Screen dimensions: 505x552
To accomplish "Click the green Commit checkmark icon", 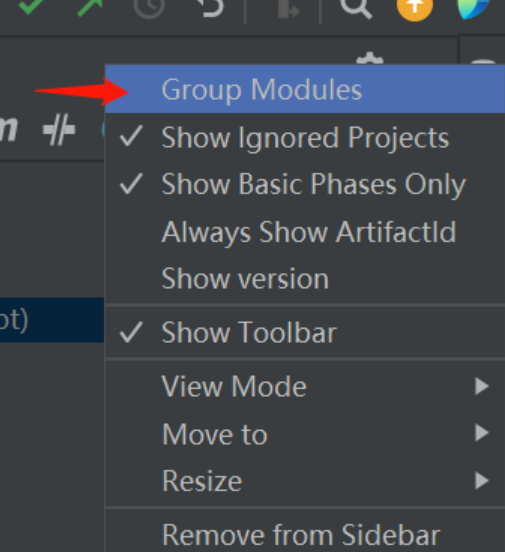I will [31, 6].
